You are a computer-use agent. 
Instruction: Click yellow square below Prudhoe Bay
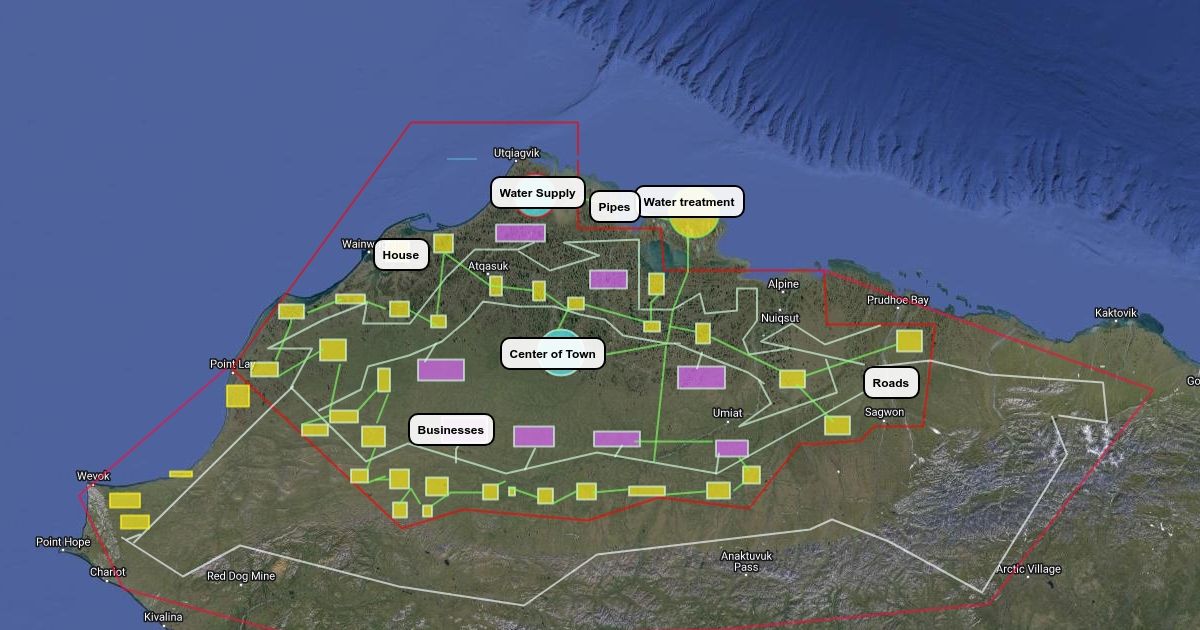909,341
